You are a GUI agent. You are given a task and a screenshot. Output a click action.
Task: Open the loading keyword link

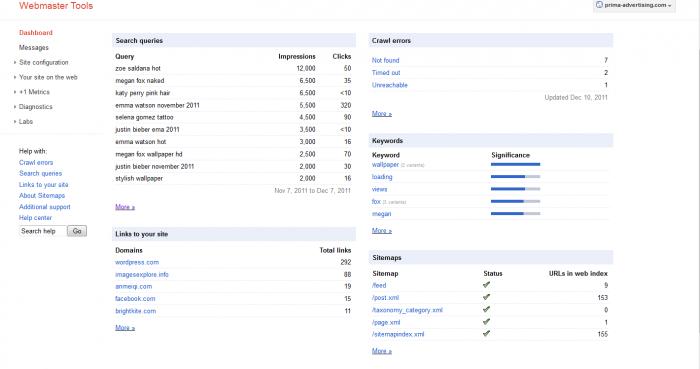coord(382,177)
